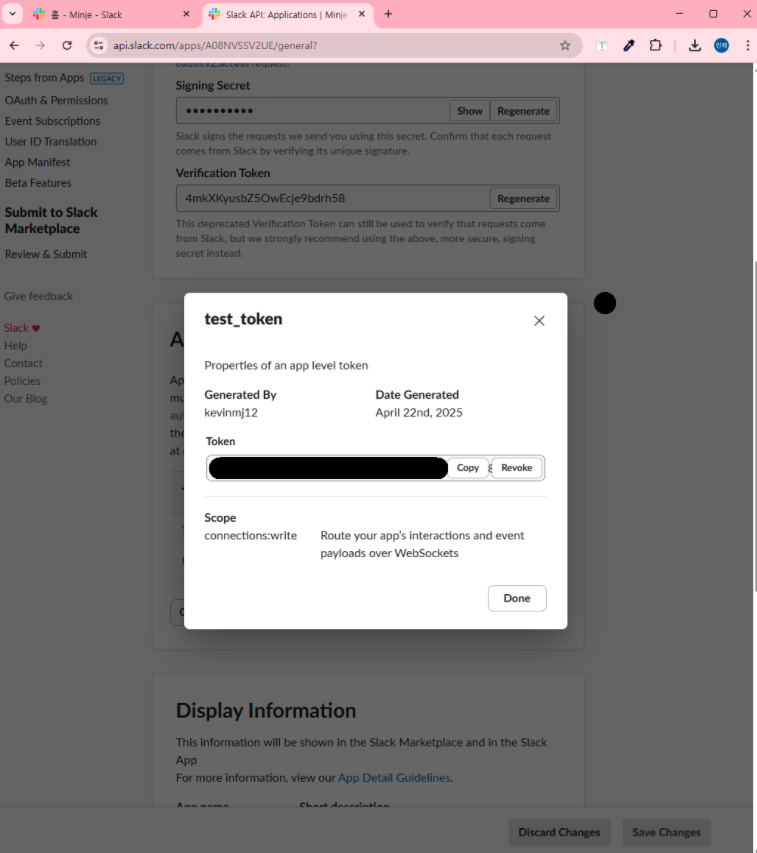Go forward in browser history

40,46
